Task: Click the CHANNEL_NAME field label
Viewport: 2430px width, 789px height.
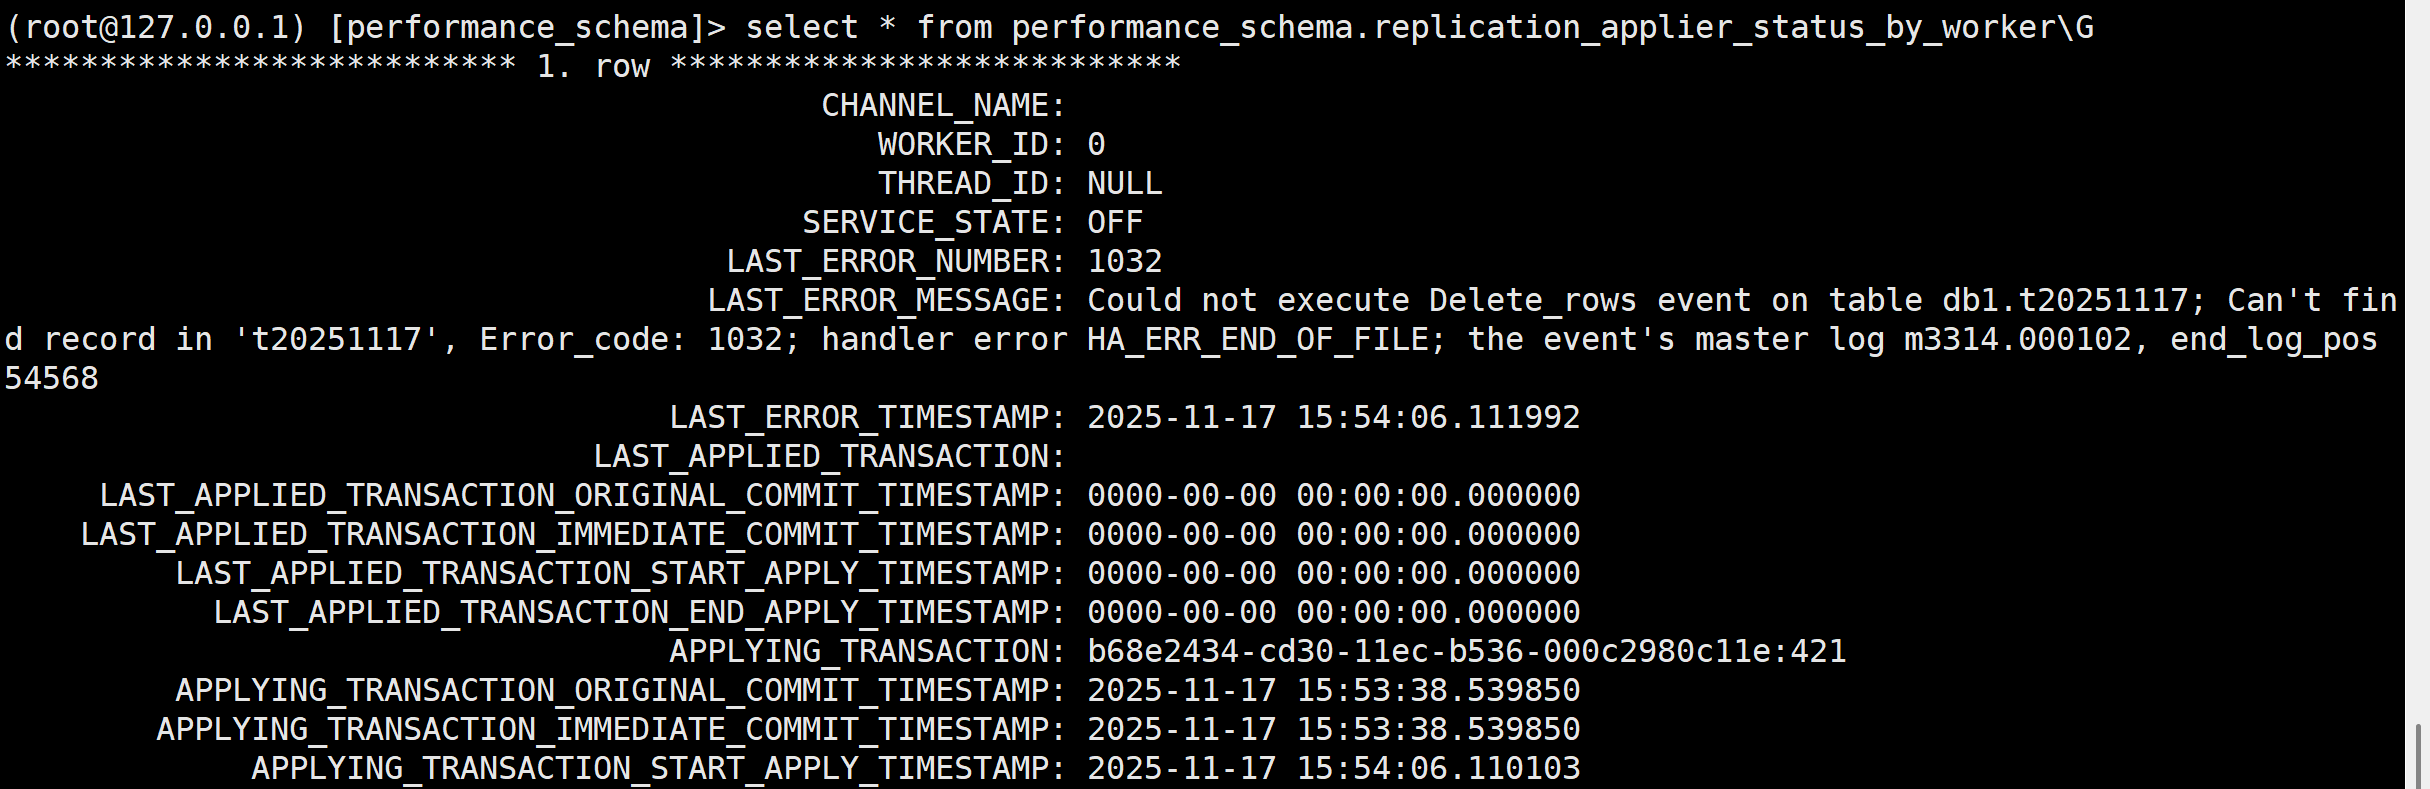Action: (942, 105)
